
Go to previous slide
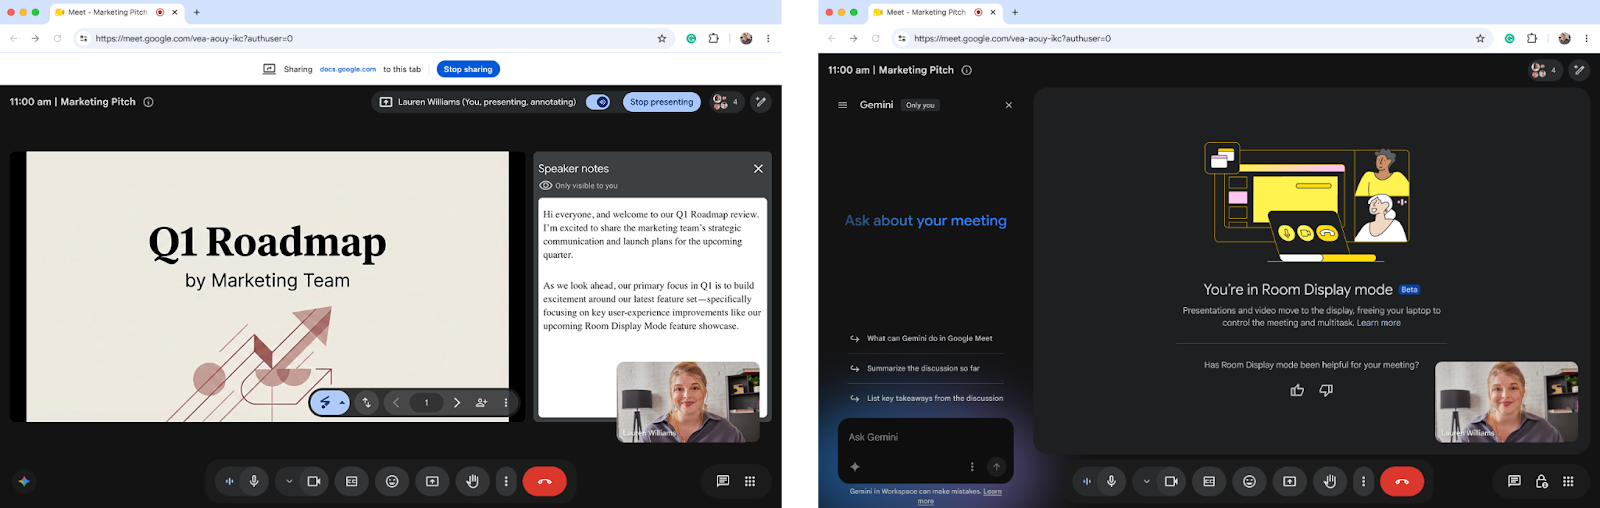point(396,403)
